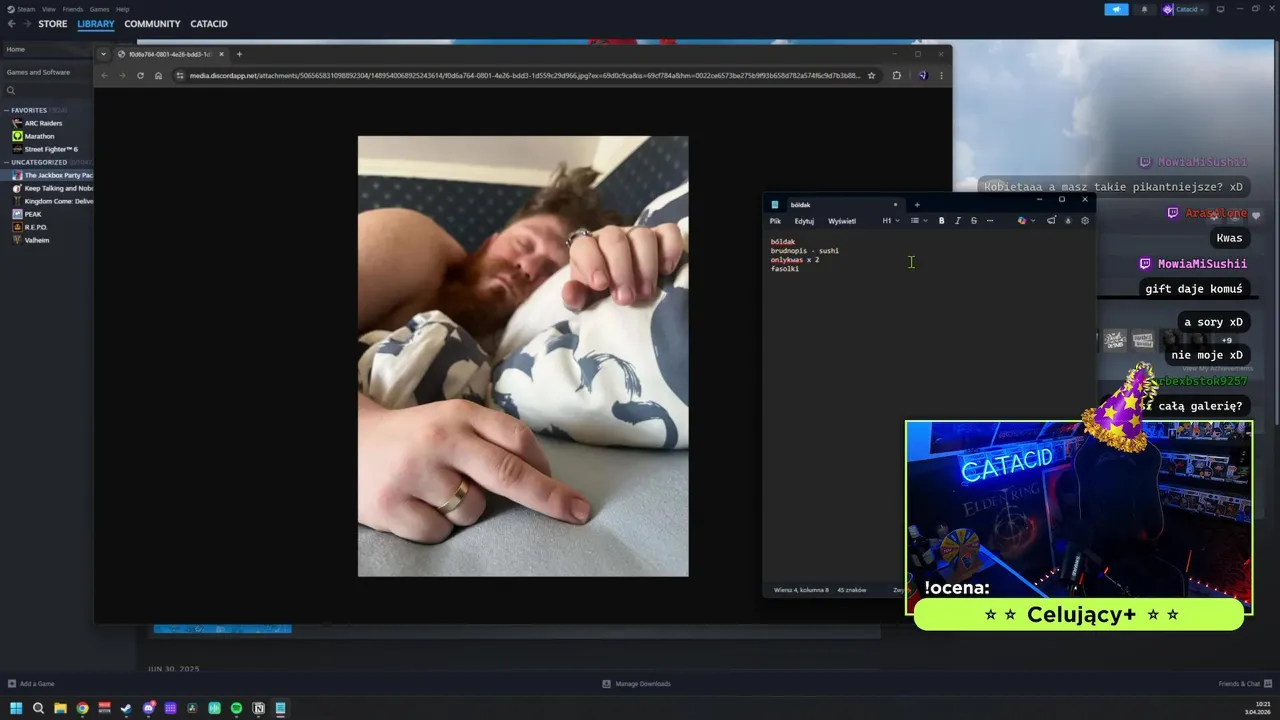The width and height of the screenshot is (1280, 720).
Task: Select PEAK in the library
Action: (x=33, y=214)
